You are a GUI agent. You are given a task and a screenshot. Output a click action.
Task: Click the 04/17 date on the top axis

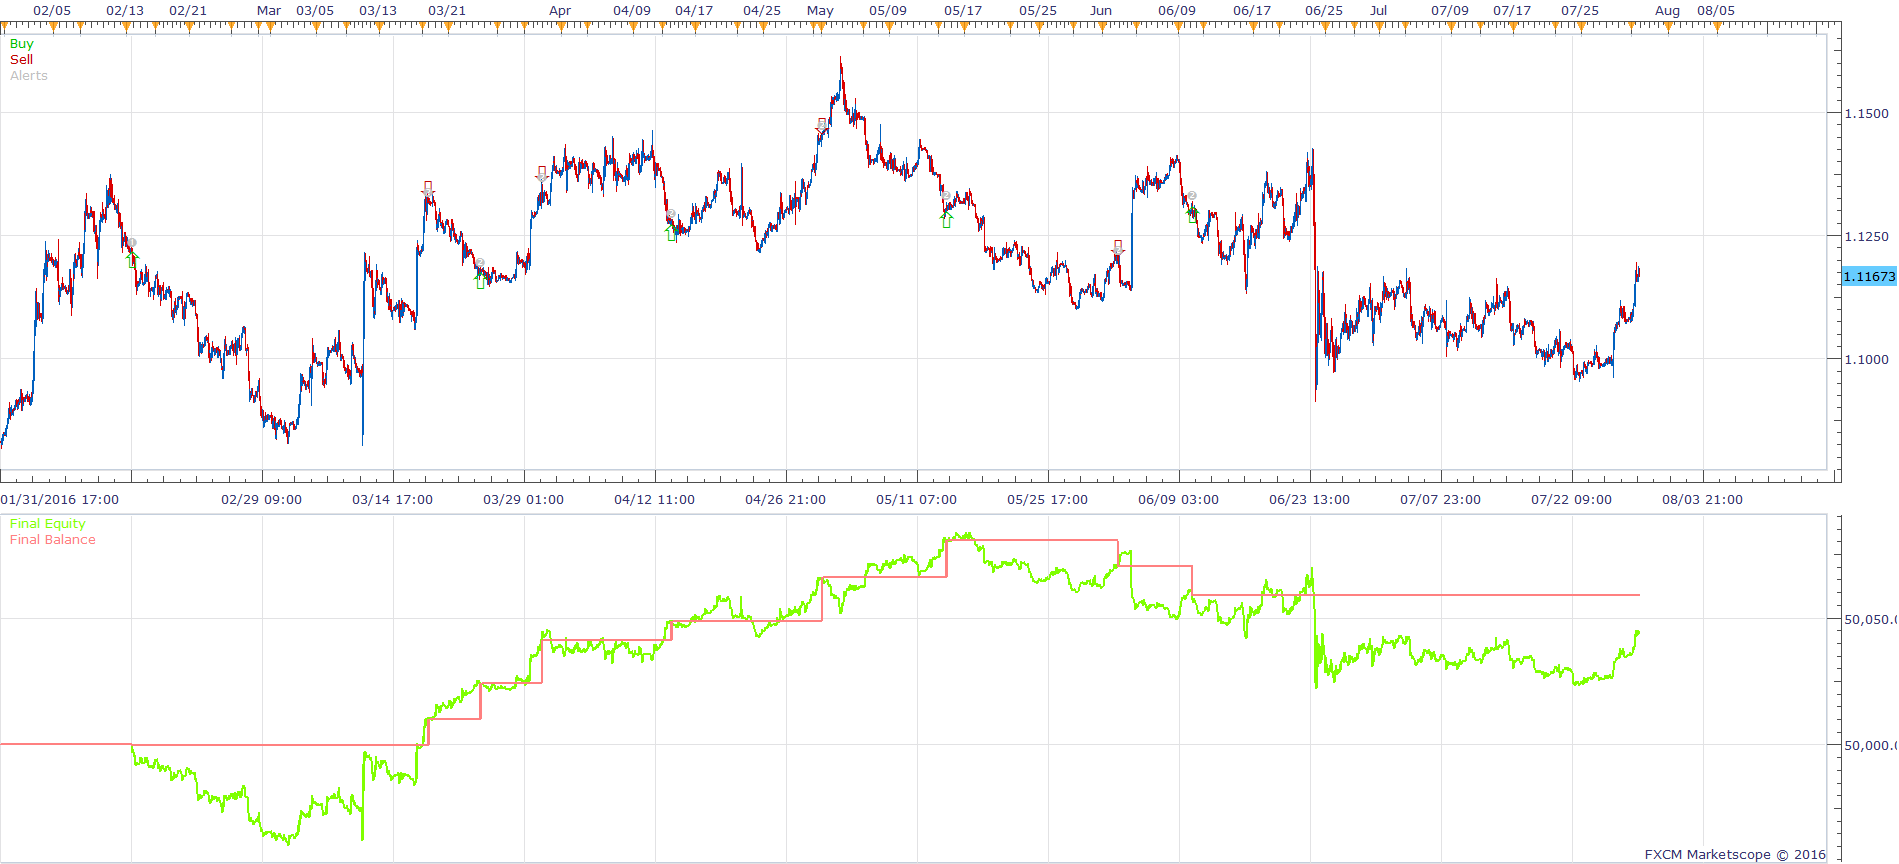pos(694,10)
